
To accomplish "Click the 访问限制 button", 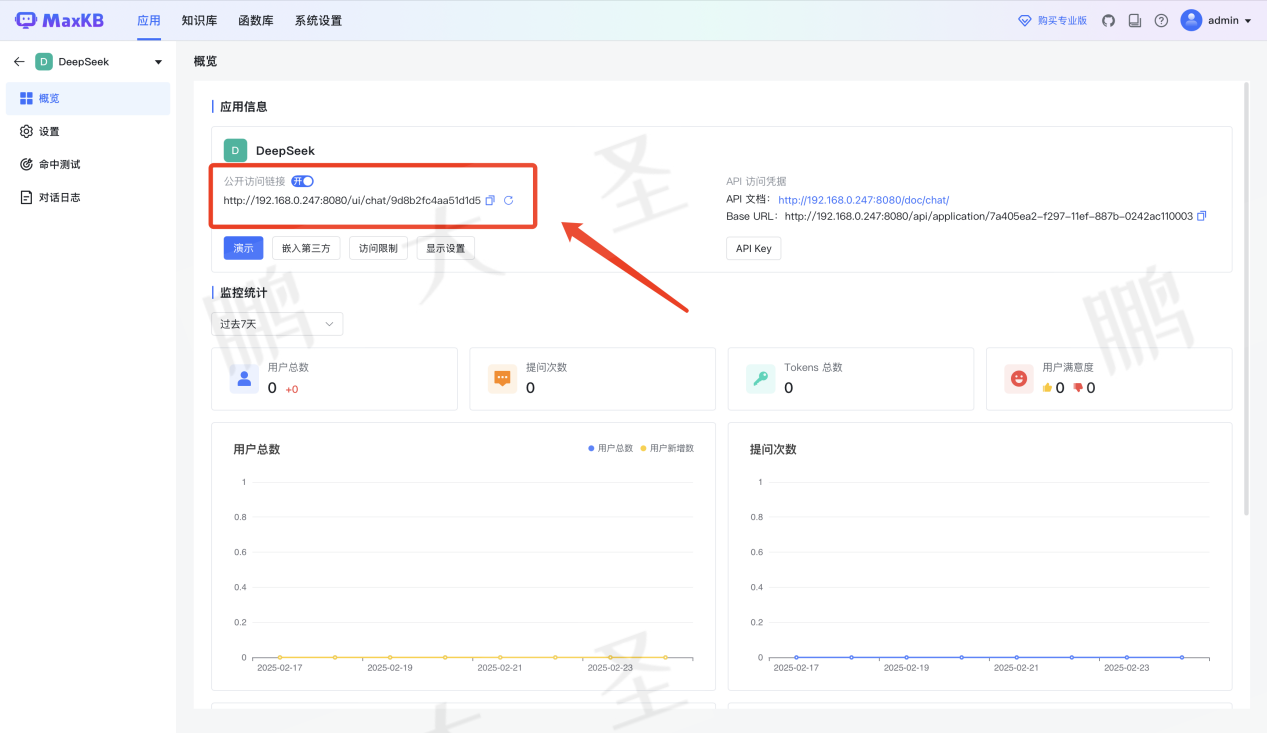I will [x=378, y=248].
